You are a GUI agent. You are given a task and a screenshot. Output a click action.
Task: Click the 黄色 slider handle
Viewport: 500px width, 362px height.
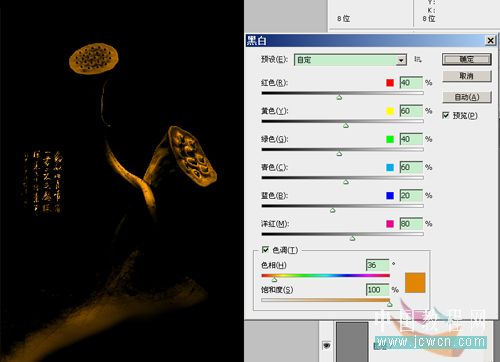coord(346,125)
